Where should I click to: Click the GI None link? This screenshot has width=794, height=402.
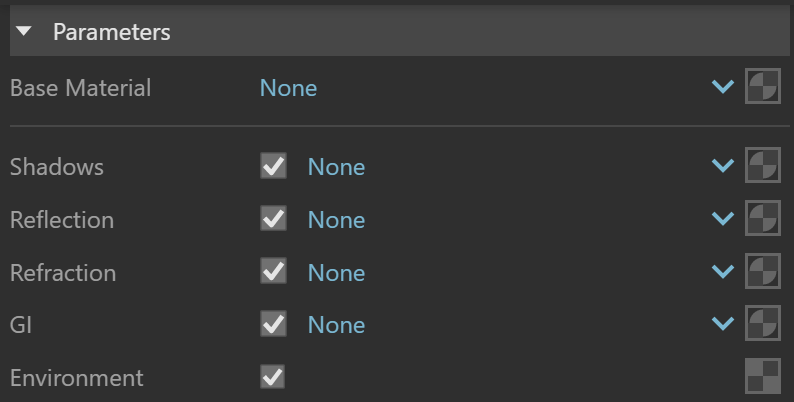point(336,325)
